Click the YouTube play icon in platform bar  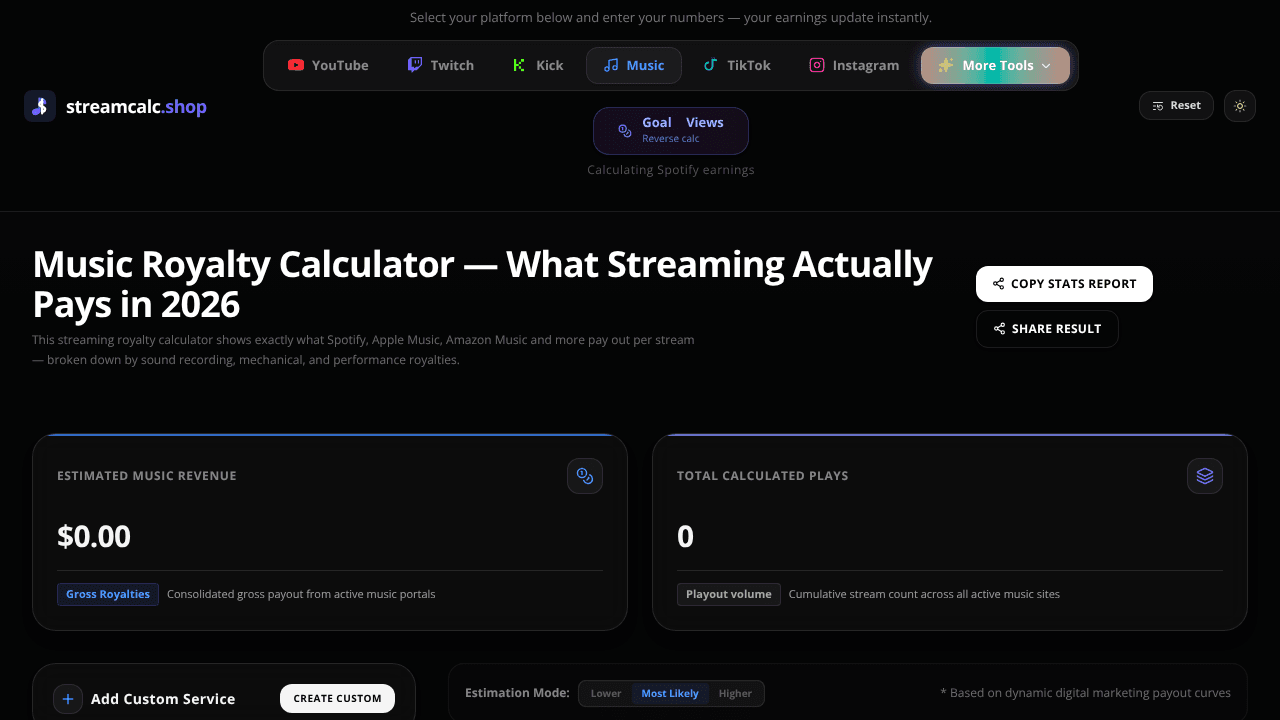pyautogui.click(x=296, y=65)
